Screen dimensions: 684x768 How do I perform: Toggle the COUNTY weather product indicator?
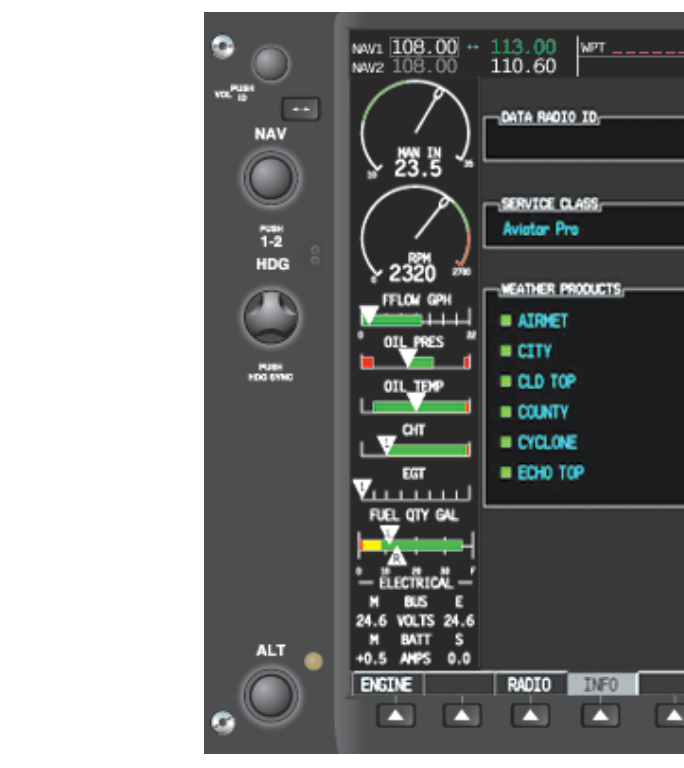point(506,411)
